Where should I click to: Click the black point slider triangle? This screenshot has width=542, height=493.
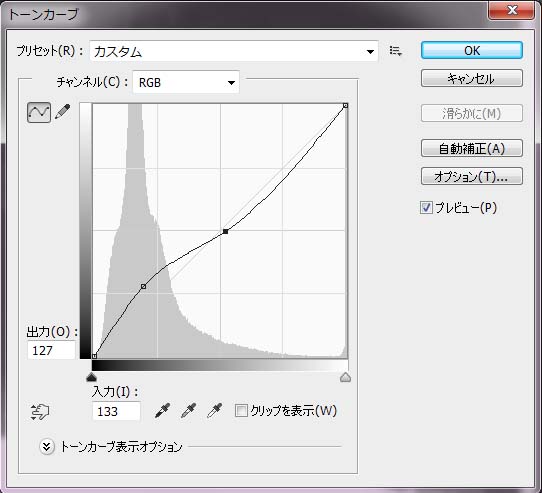pos(92,377)
